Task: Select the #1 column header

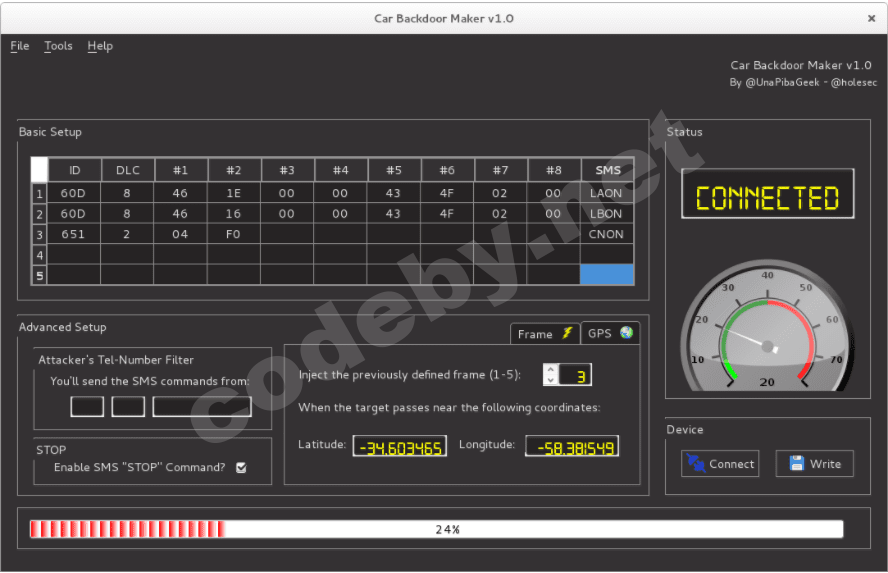Action: pos(181,170)
